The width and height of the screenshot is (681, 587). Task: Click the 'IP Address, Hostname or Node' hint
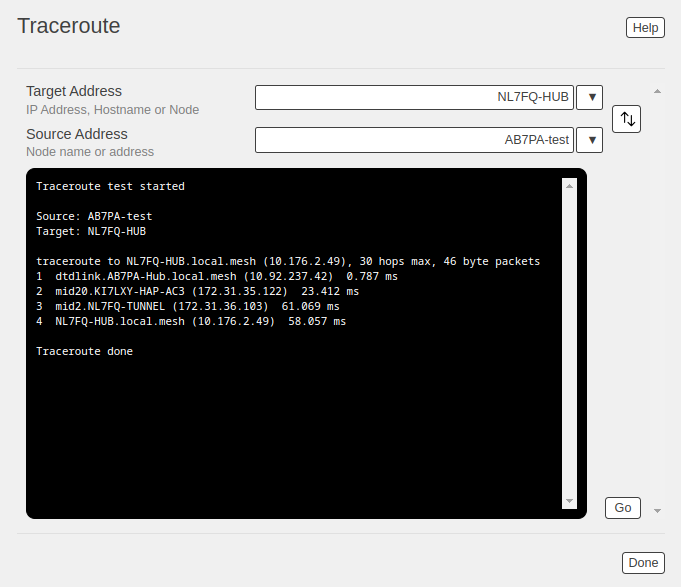(112, 110)
